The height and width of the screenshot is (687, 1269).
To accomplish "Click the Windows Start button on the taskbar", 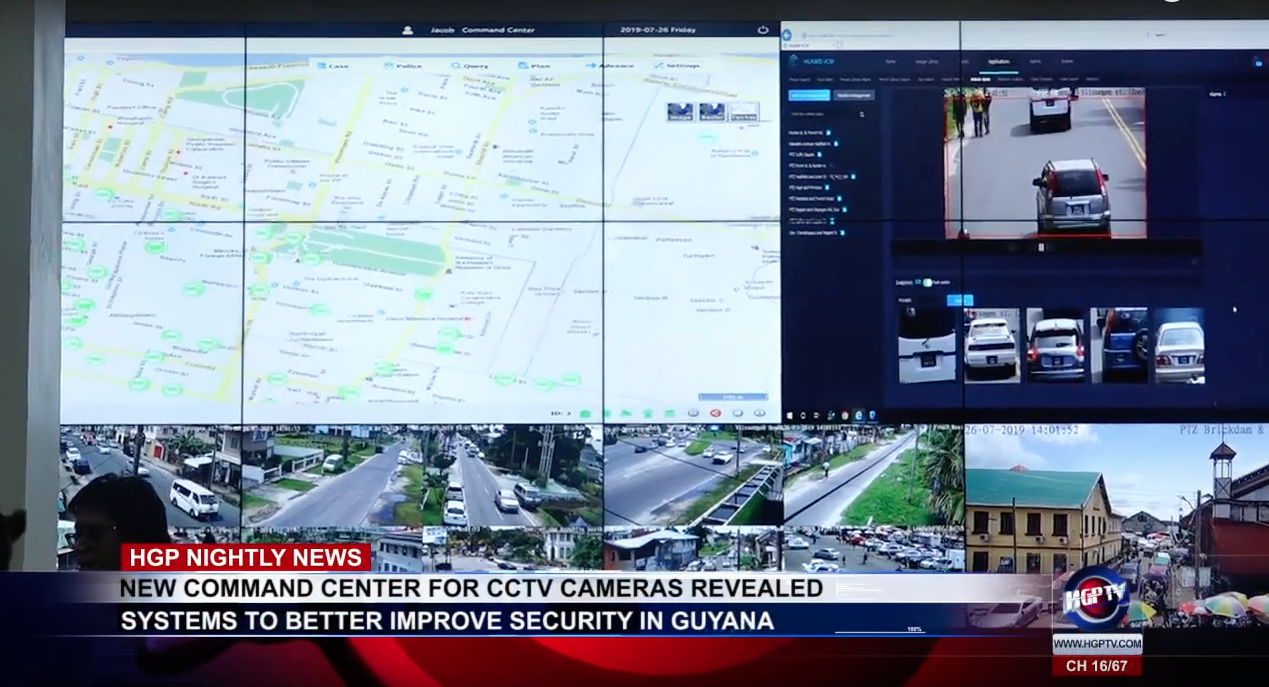I will [791, 415].
